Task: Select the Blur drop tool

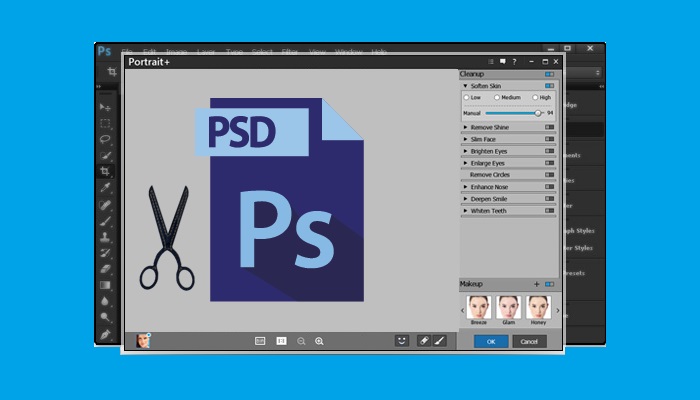Action: tap(105, 301)
